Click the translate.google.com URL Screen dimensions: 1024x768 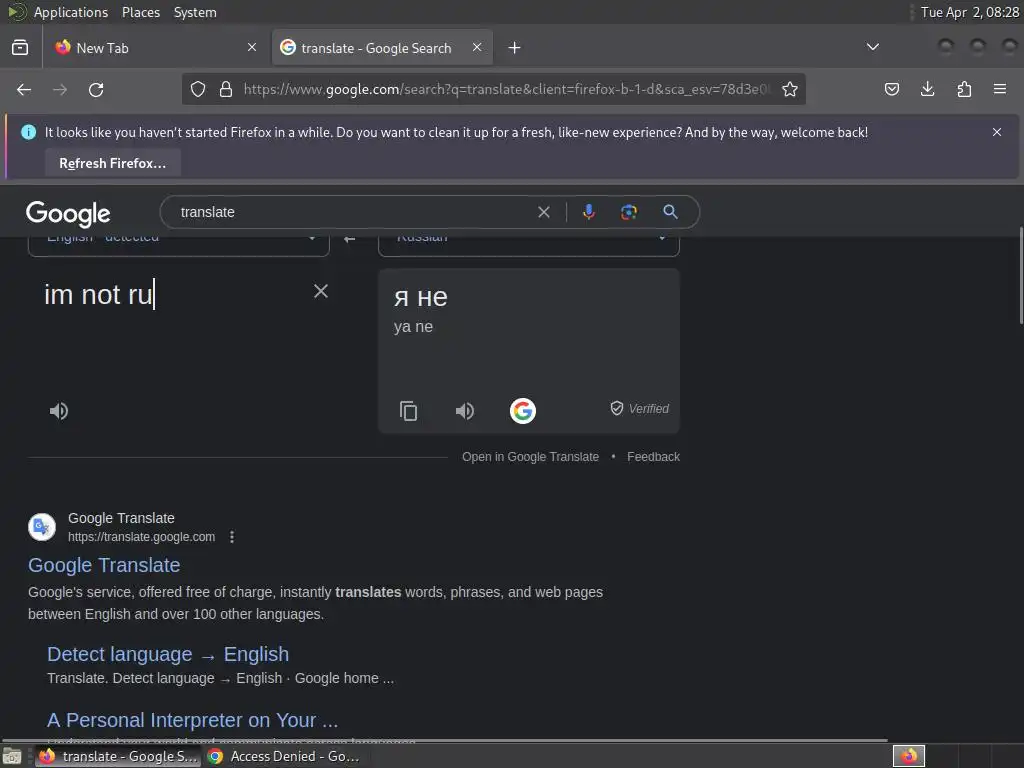pyautogui.click(x=142, y=537)
